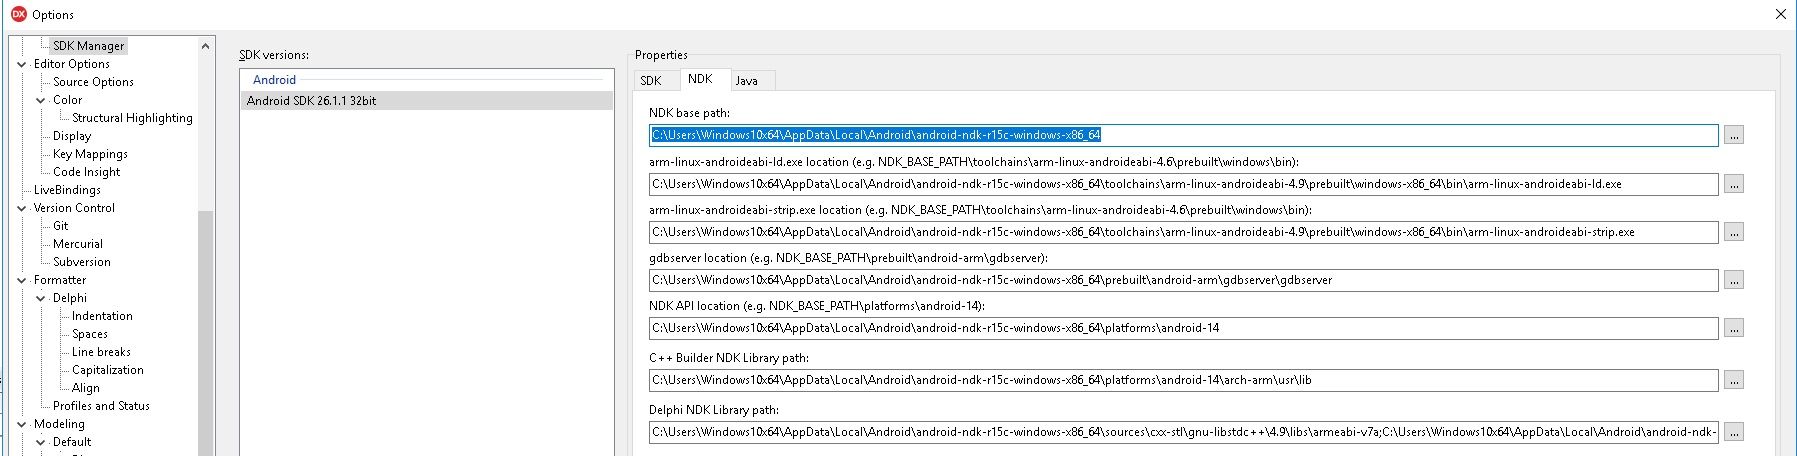Collapse the Version Control tree node
Viewport: 1797px width, 456px height.
pyautogui.click(x=22, y=208)
